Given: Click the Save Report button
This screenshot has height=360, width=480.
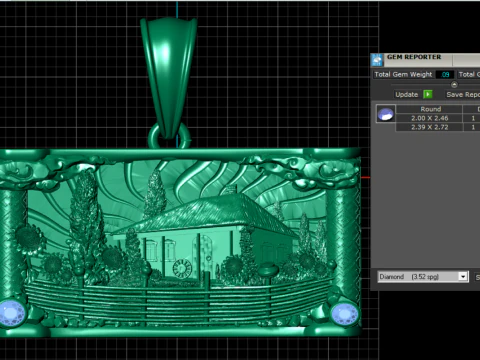Looking at the screenshot, I should (463, 94).
